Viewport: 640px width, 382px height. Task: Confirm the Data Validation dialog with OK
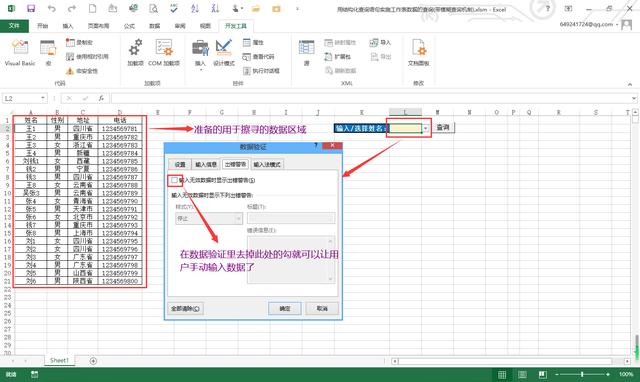tap(285, 309)
